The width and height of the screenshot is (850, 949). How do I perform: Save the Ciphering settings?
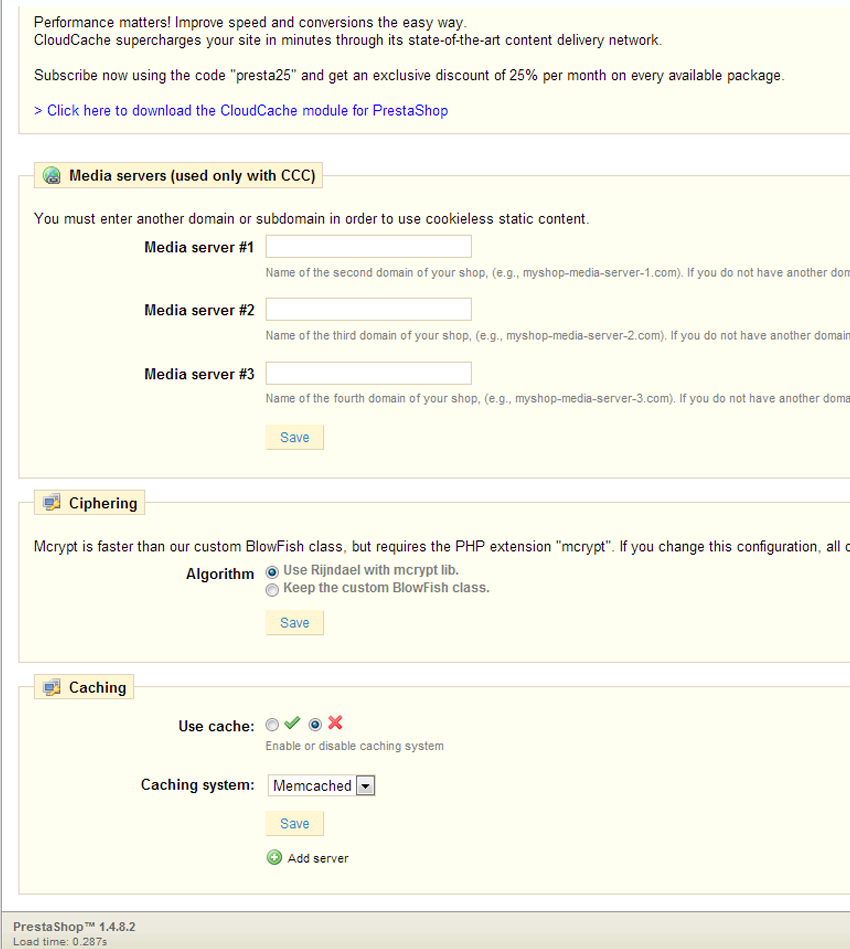tap(295, 623)
